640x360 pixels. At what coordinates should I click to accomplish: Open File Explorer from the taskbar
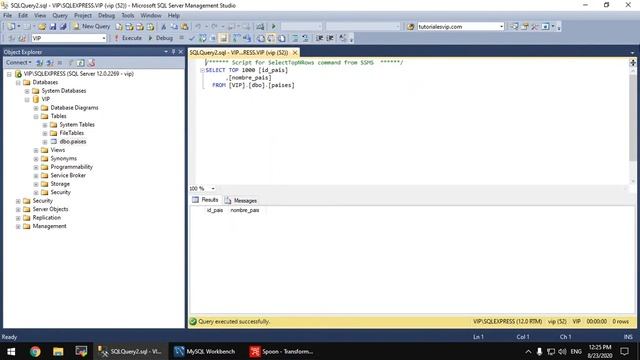click(x=58, y=351)
